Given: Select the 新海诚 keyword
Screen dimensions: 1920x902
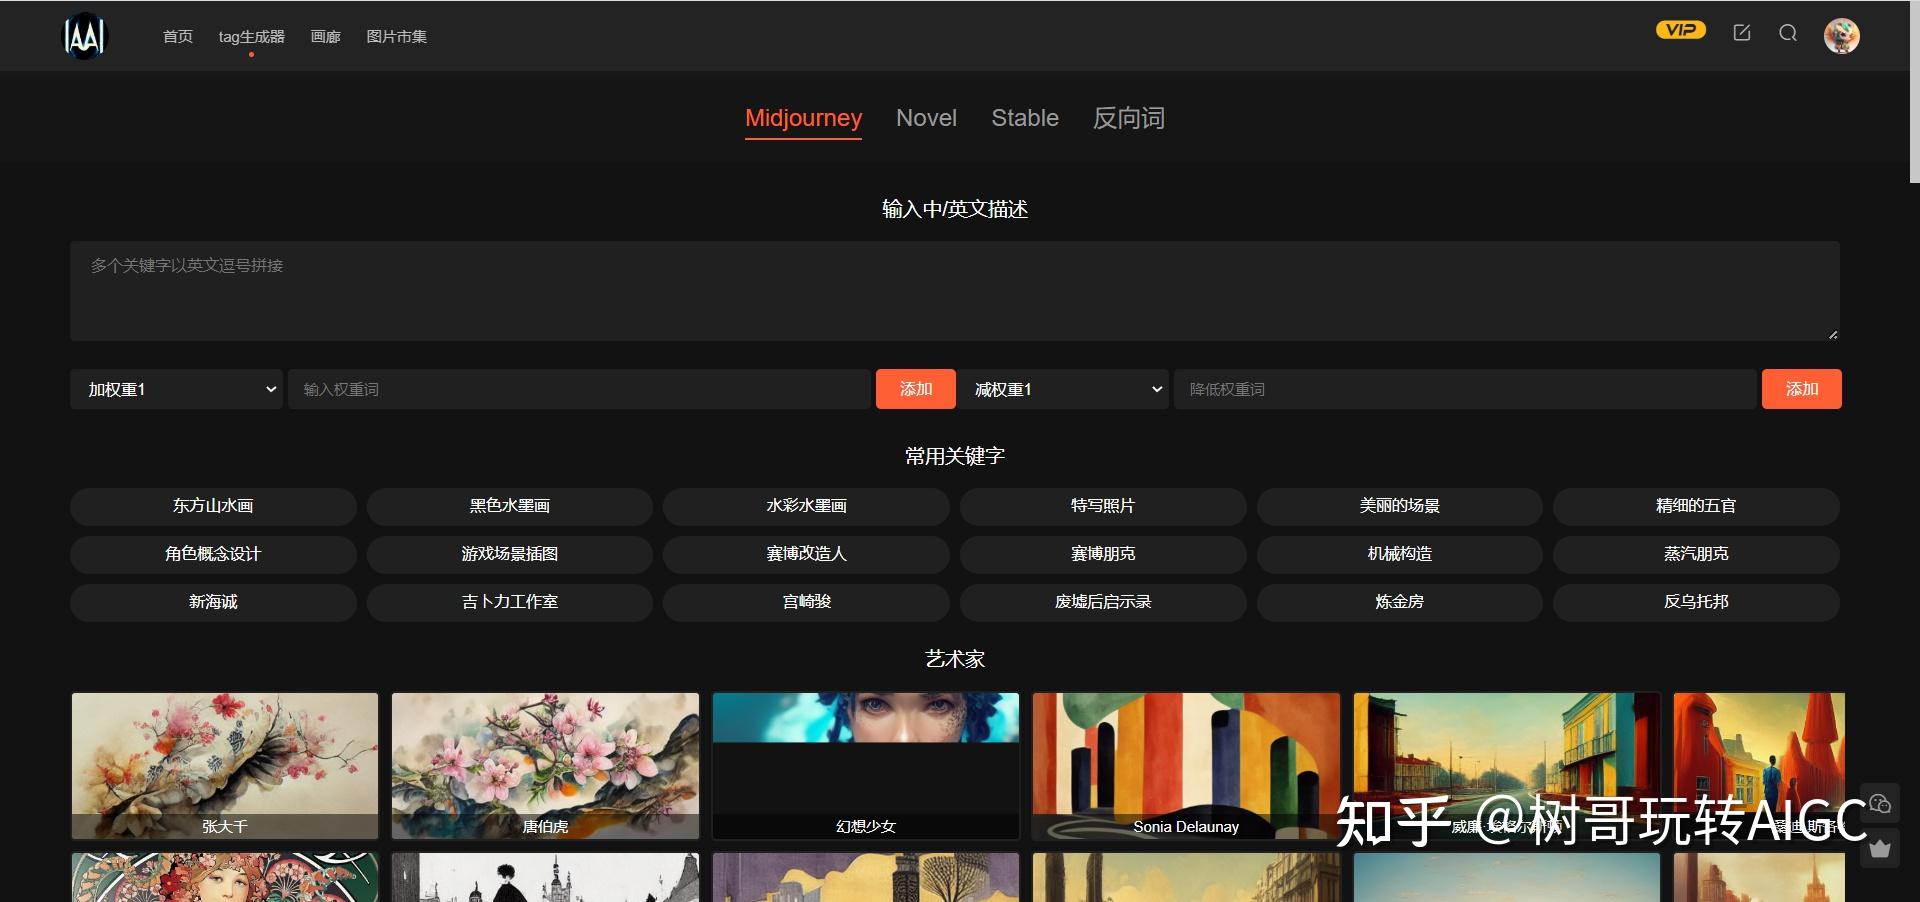Looking at the screenshot, I should coord(213,602).
